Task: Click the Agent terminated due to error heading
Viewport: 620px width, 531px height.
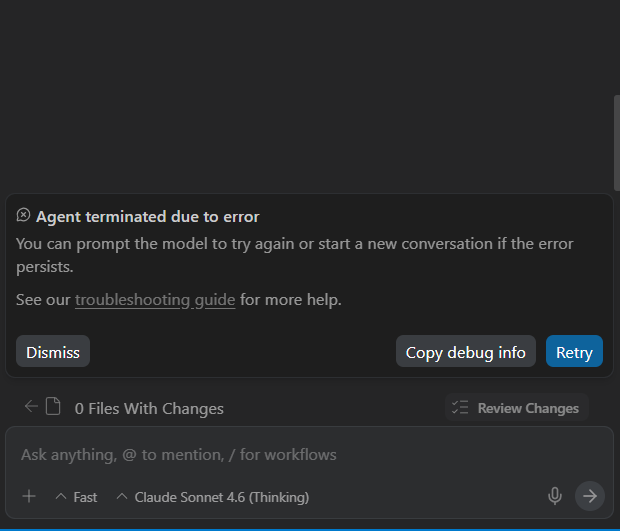Action: [147, 217]
